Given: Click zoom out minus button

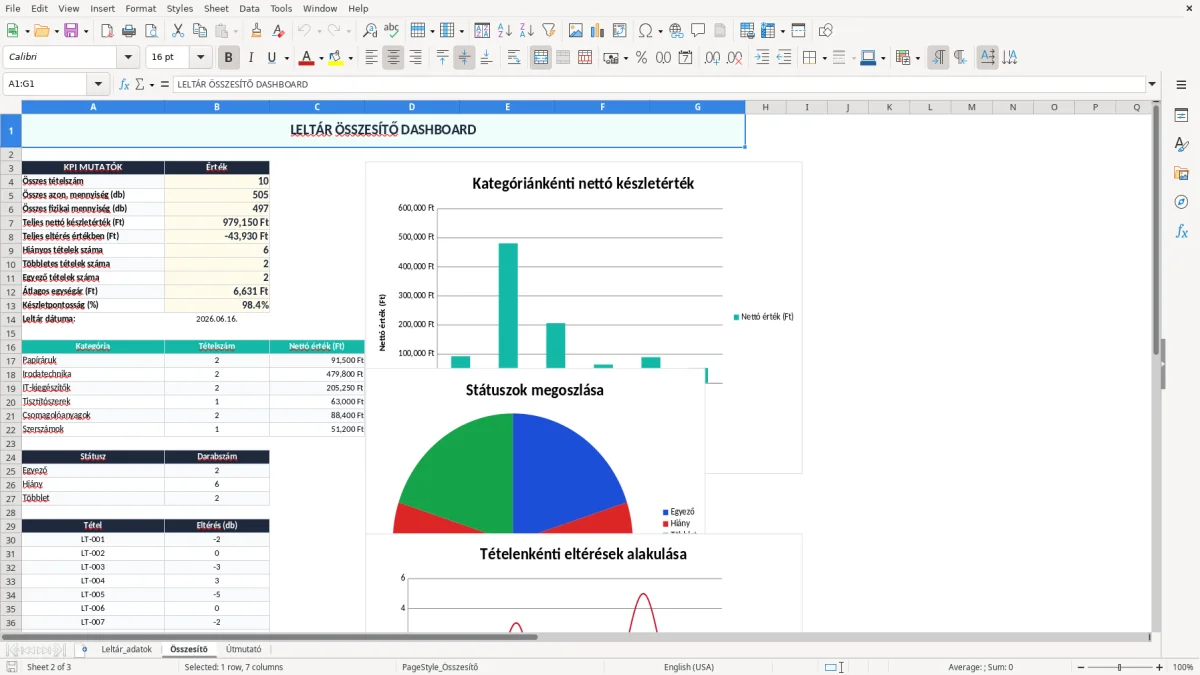Looking at the screenshot, I should 1081,667.
